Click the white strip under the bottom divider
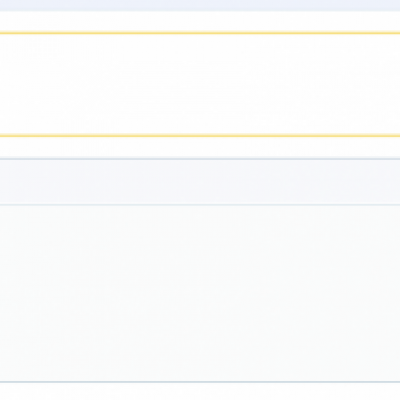The image size is (400, 400). point(200,391)
